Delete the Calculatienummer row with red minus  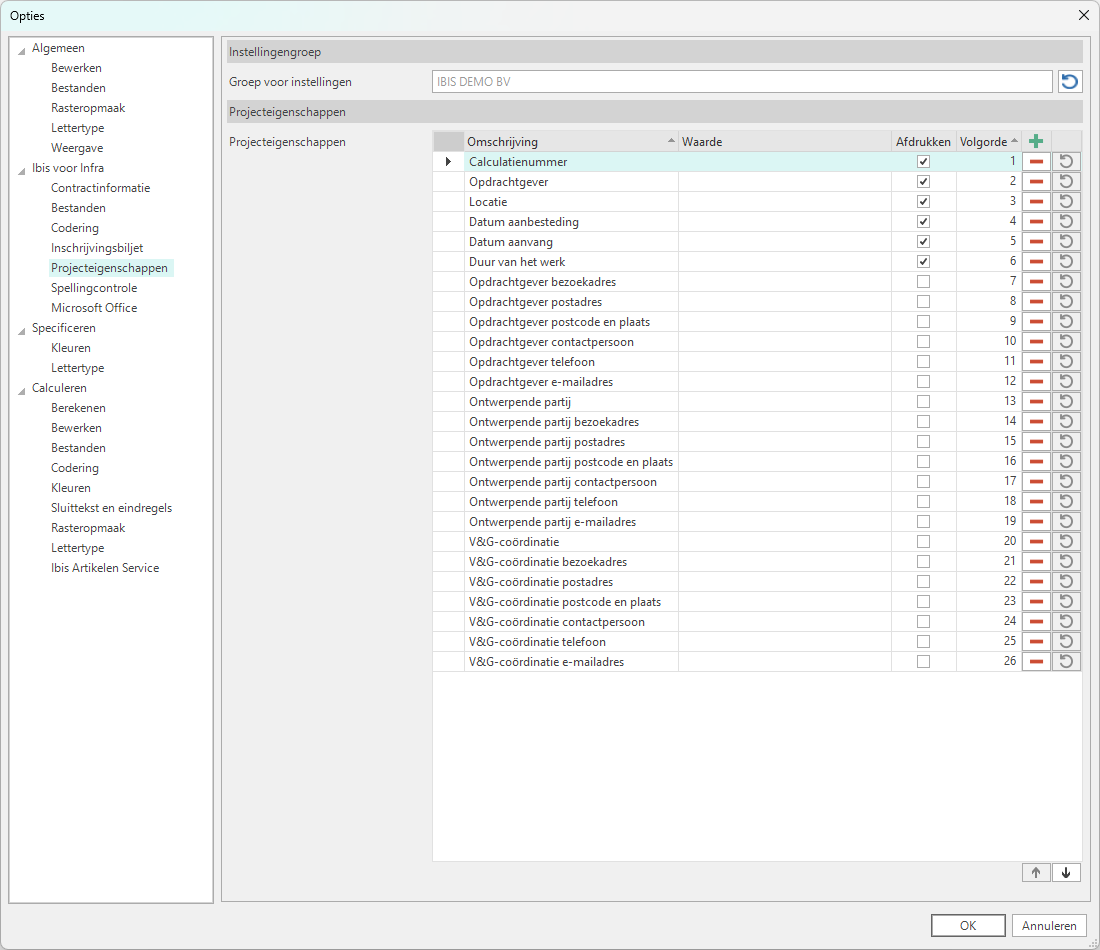point(1036,161)
